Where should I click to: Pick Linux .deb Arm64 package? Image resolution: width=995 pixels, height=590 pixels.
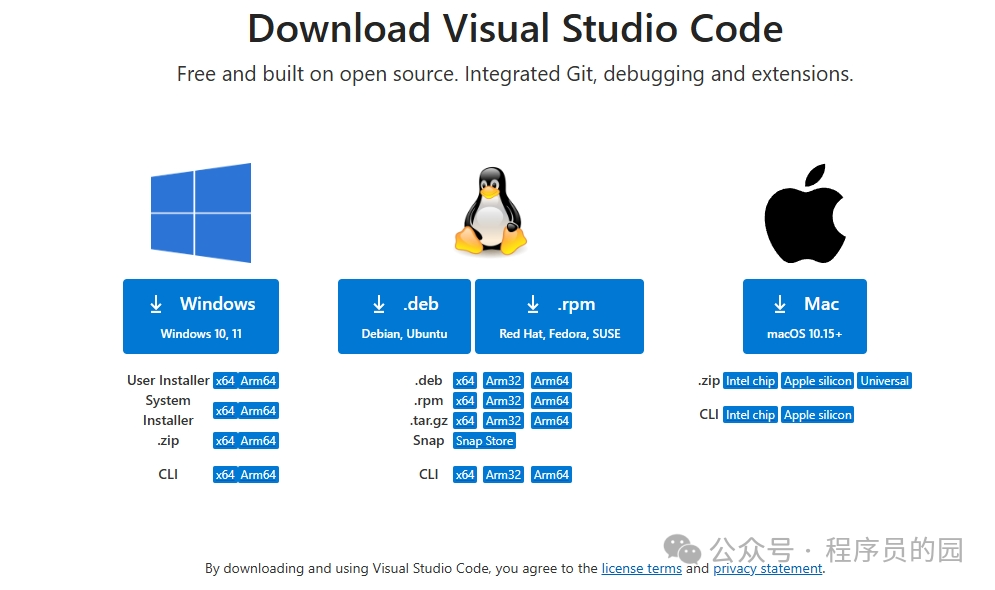(x=551, y=381)
